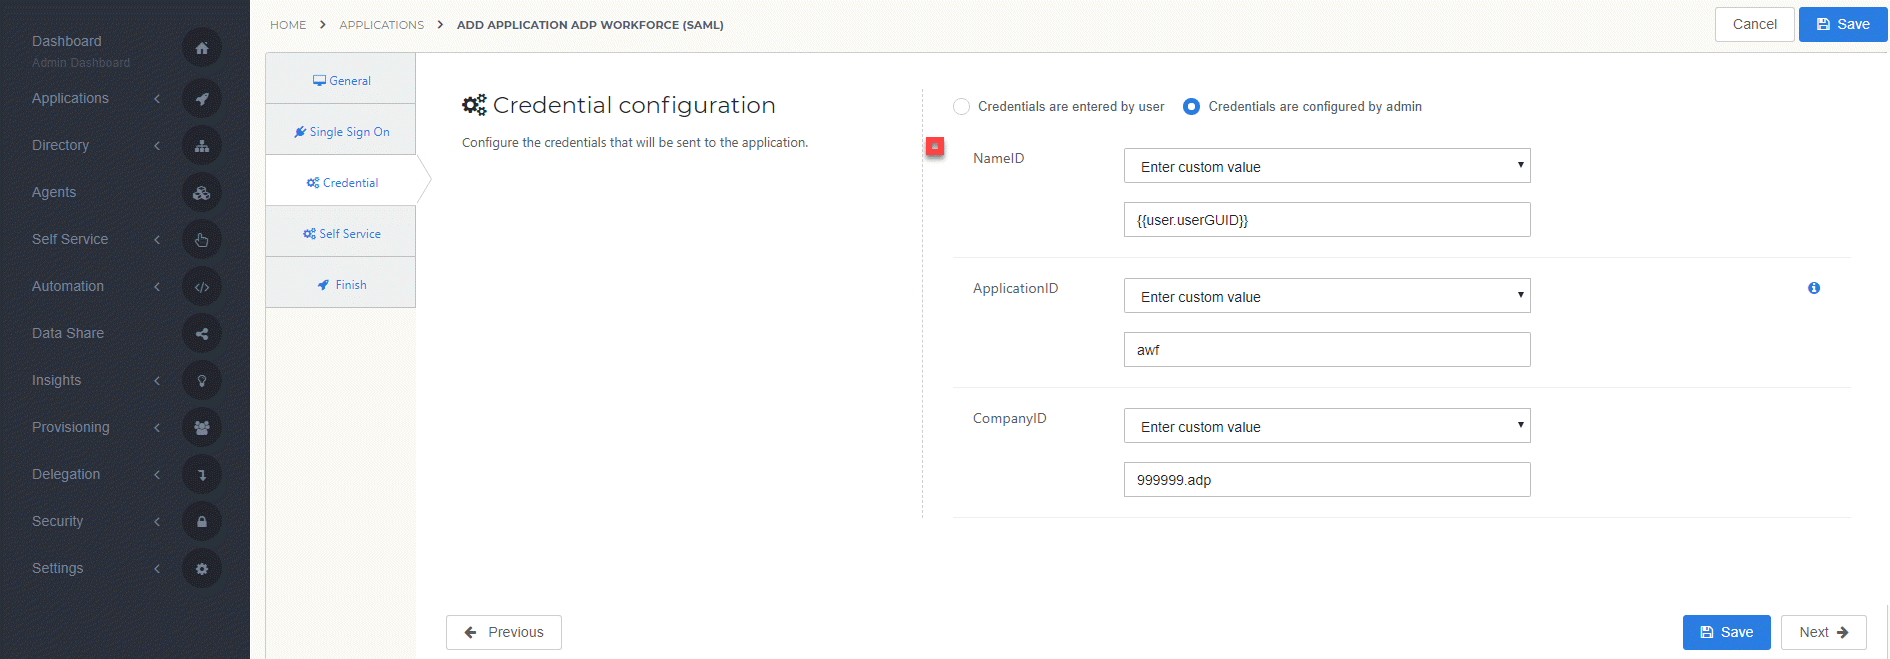Go to APPLICATIONS breadcrumb link
Screen dimensions: 1890x659
(x=382, y=25)
